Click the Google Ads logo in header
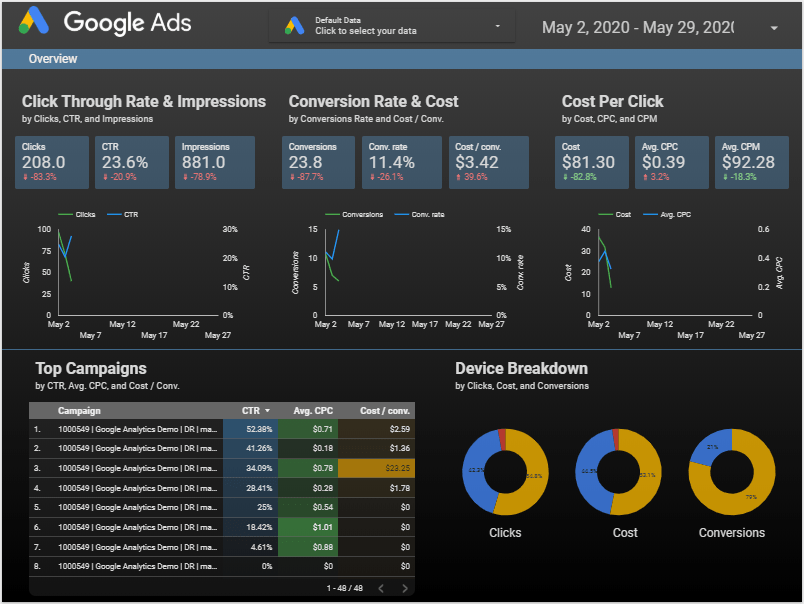 pyautogui.click(x=105, y=22)
